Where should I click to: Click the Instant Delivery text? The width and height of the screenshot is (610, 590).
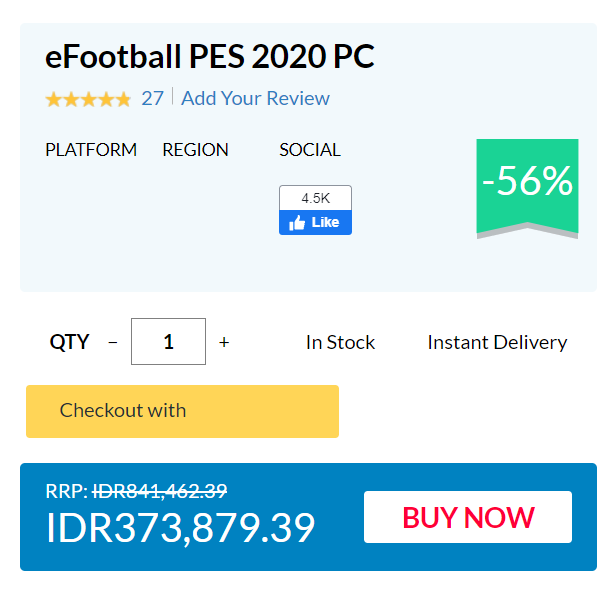497,342
